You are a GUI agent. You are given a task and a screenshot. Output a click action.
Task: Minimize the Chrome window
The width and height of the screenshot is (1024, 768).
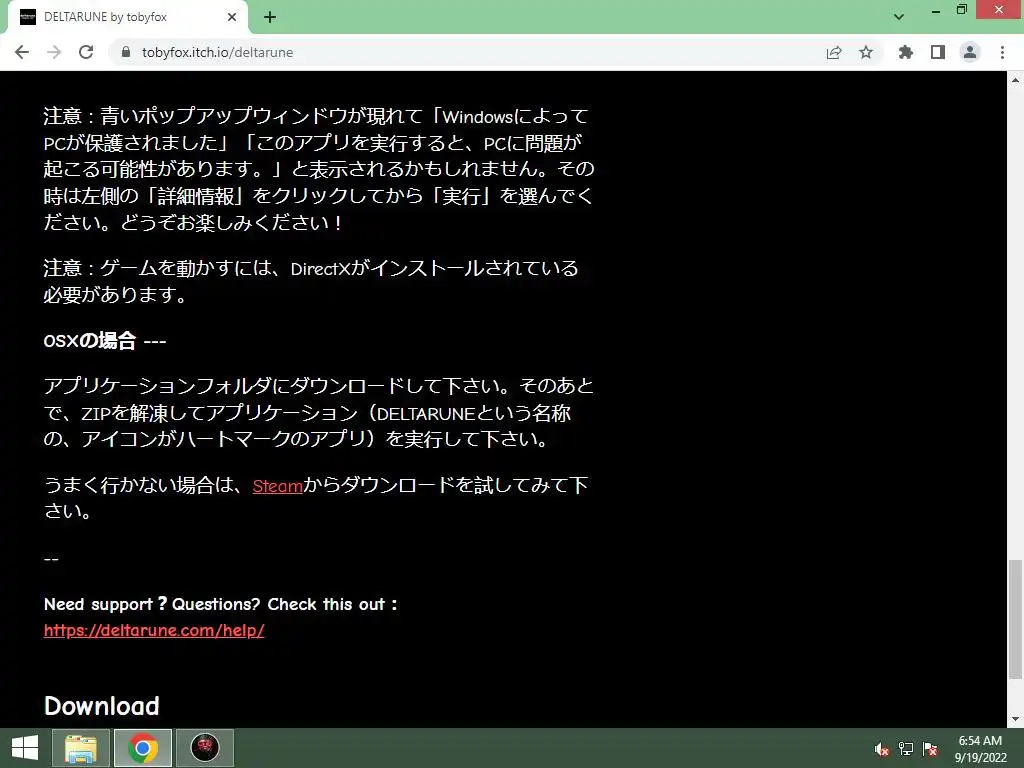[936, 10]
